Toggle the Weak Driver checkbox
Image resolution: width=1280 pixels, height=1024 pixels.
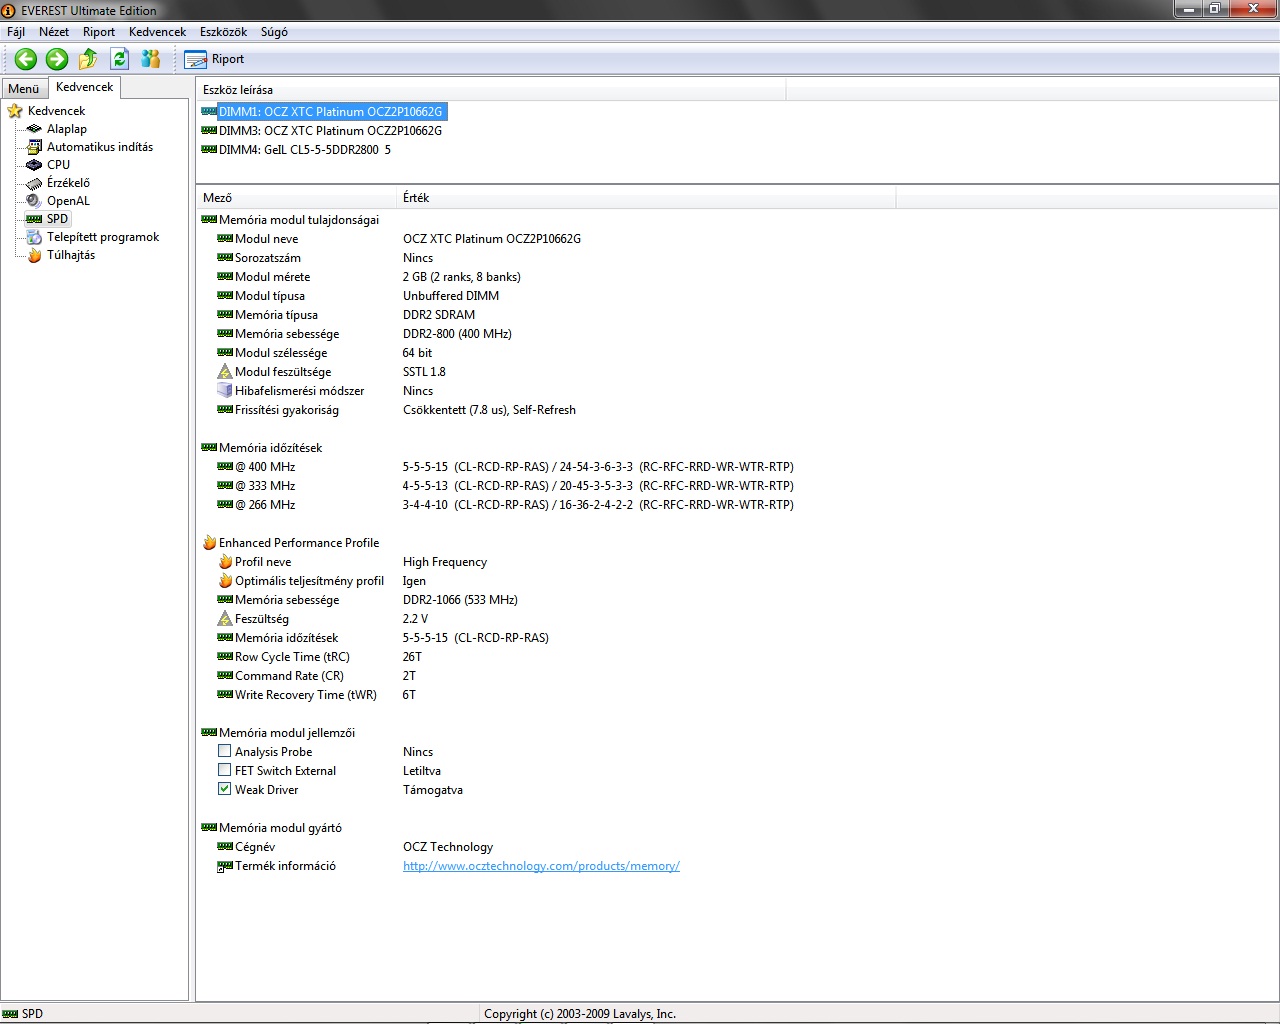[225, 789]
